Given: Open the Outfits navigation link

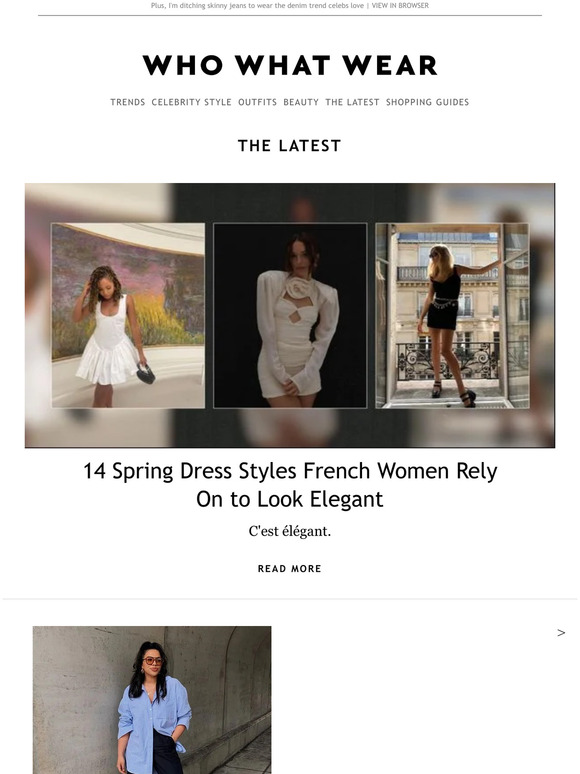Looking at the screenshot, I should (x=258, y=102).
